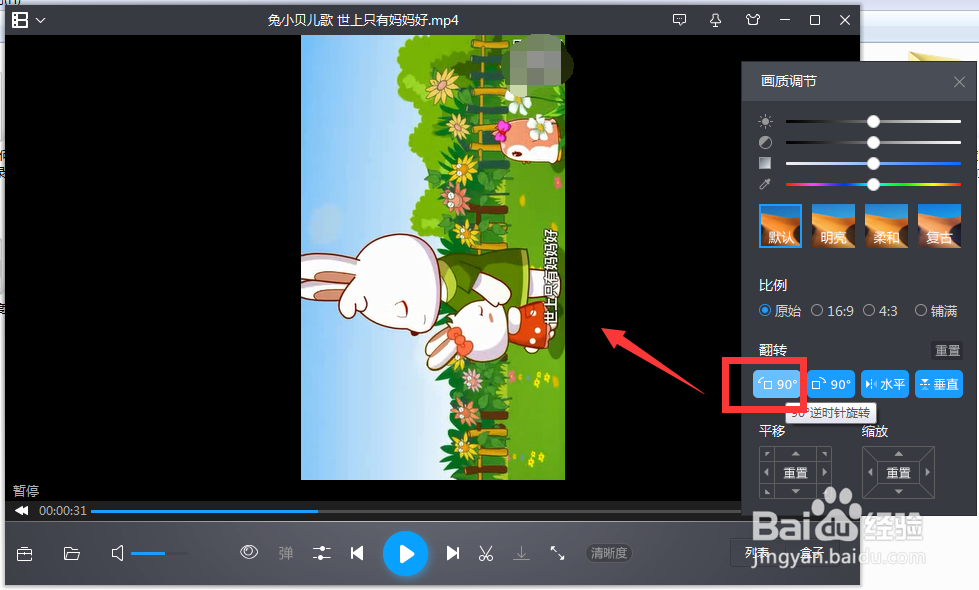The width and height of the screenshot is (979, 590).
Task: Reset zoom with 缩放 重置 button
Action: 898,473
